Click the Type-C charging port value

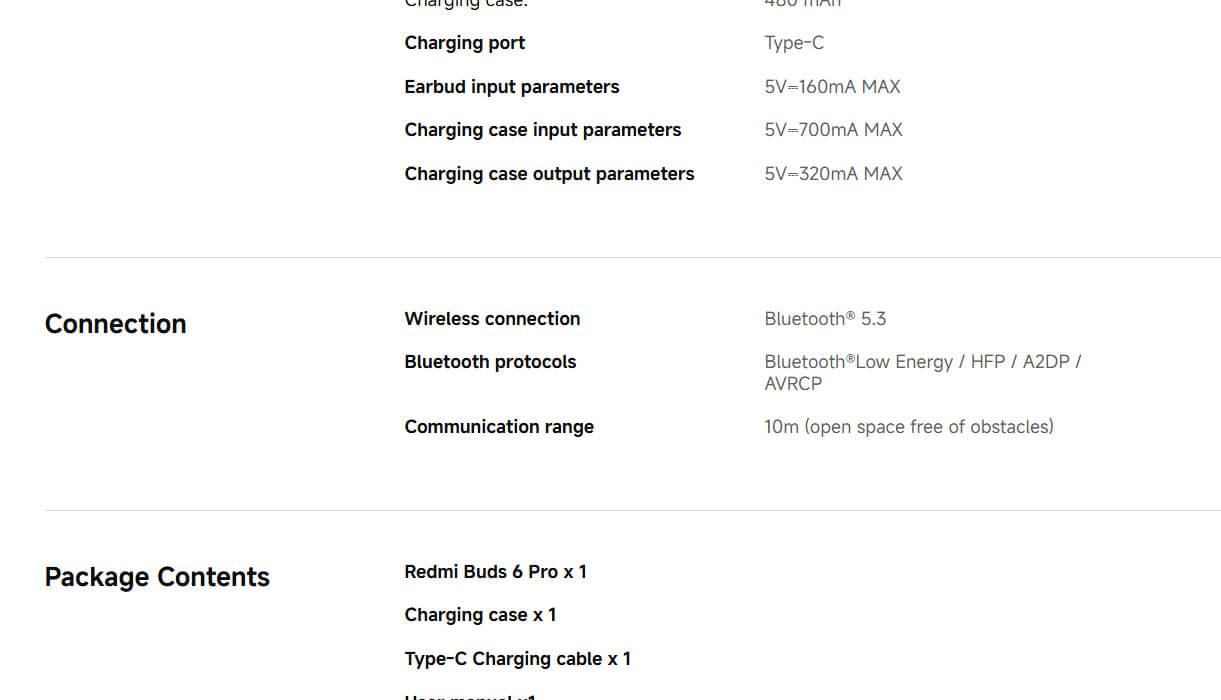click(x=794, y=43)
